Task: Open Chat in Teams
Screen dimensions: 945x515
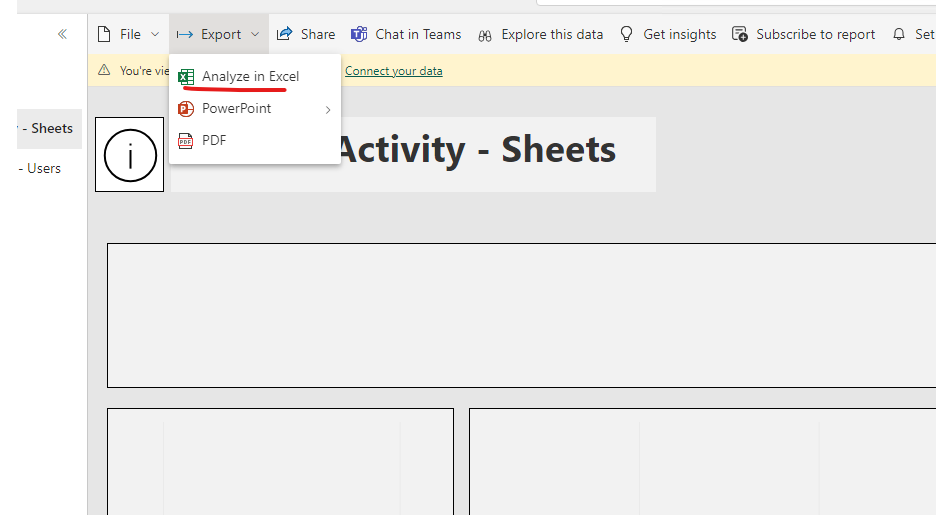Action: point(406,34)
